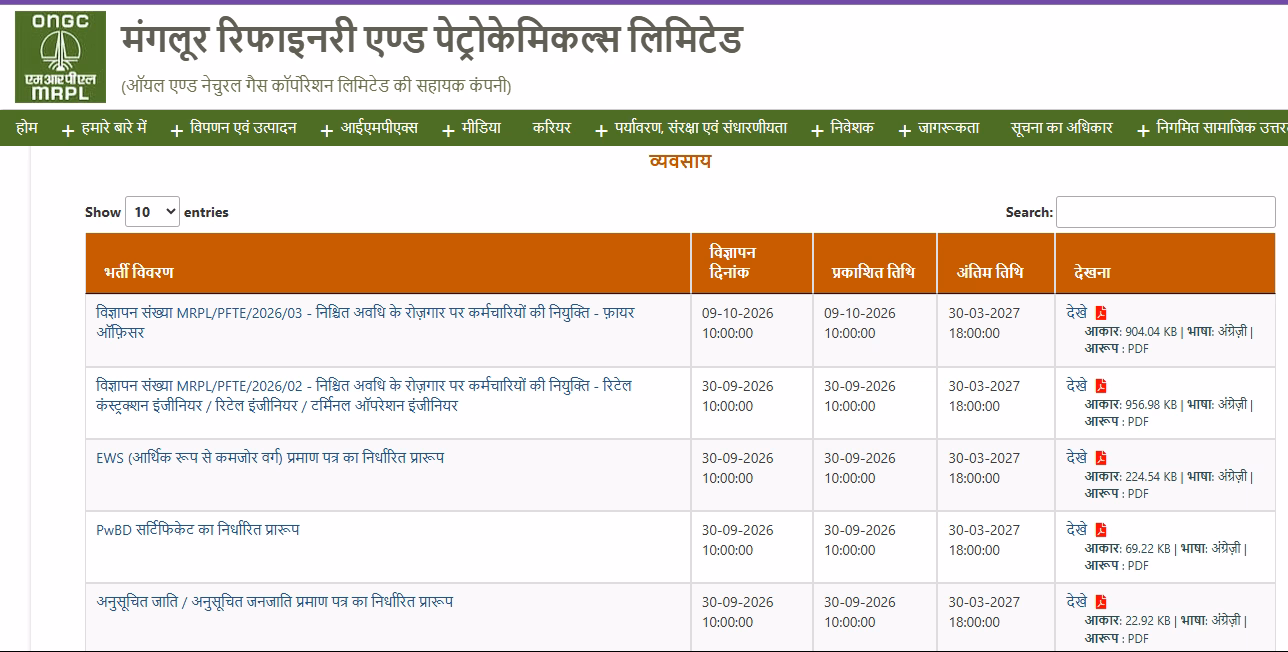Open MRPL/PFTE/2026/02 रिटेल इंजीनियर advertisement link
The image size is (1288, 652).
click(x=364, y=395)
